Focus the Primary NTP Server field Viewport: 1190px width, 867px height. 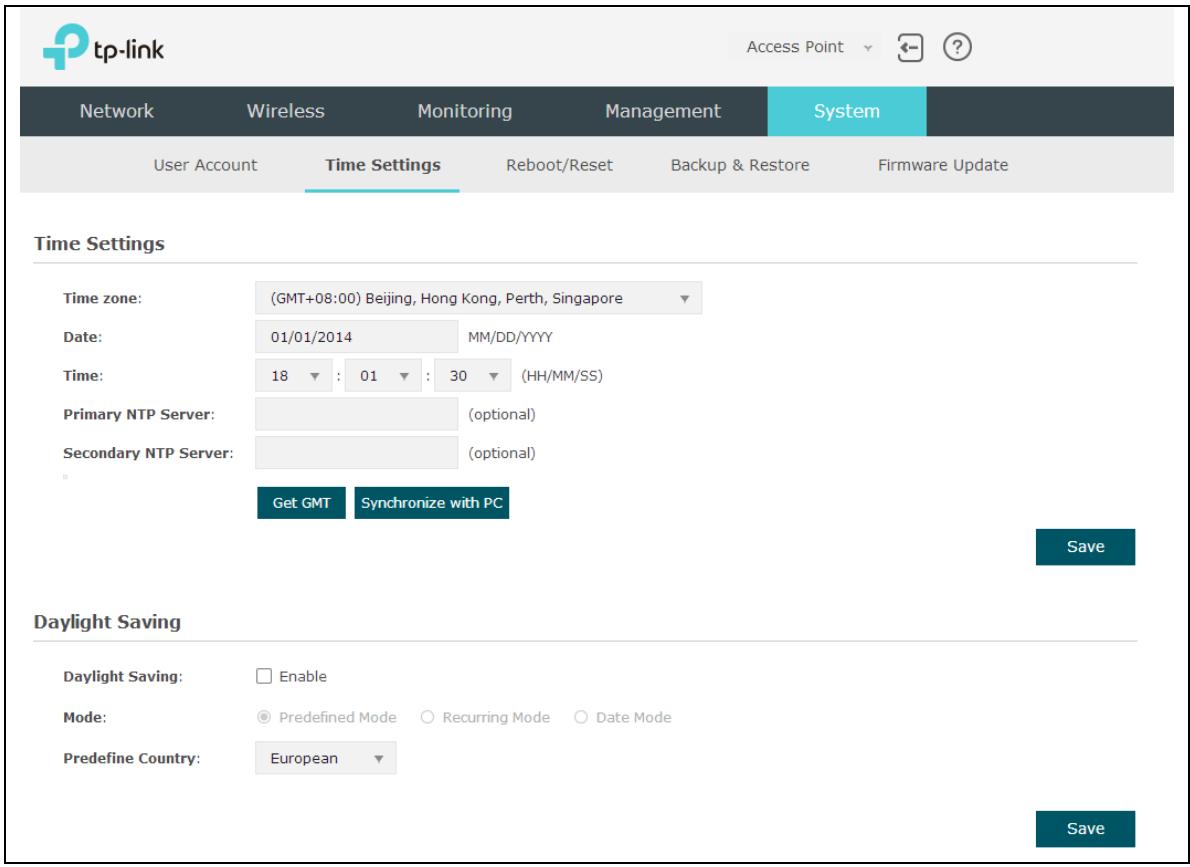click(356, 415)
